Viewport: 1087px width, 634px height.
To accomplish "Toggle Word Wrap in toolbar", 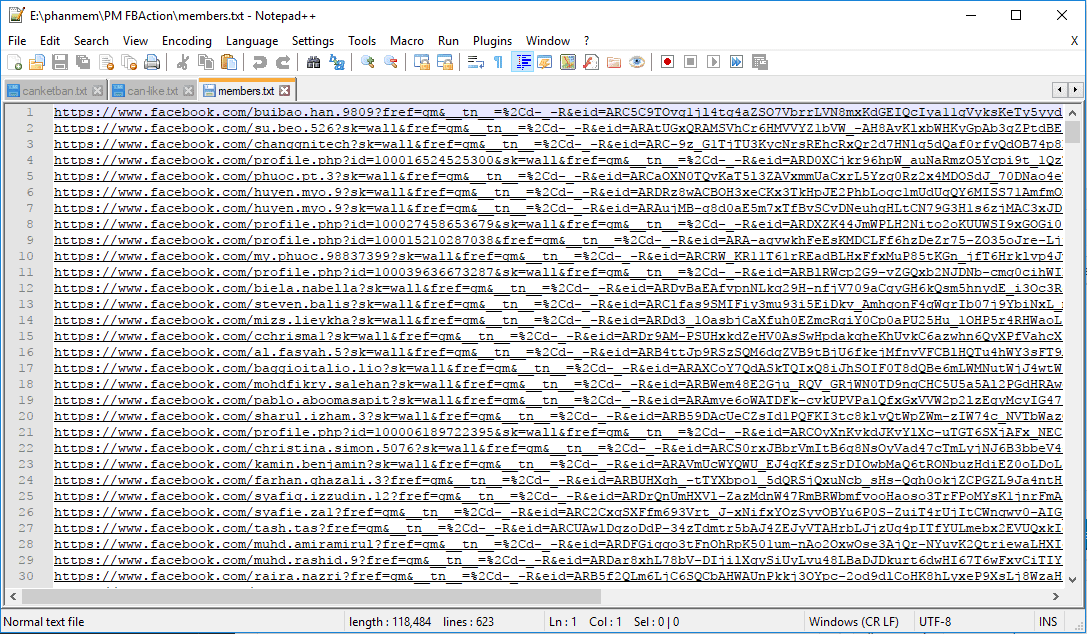I will coord(475,62).
